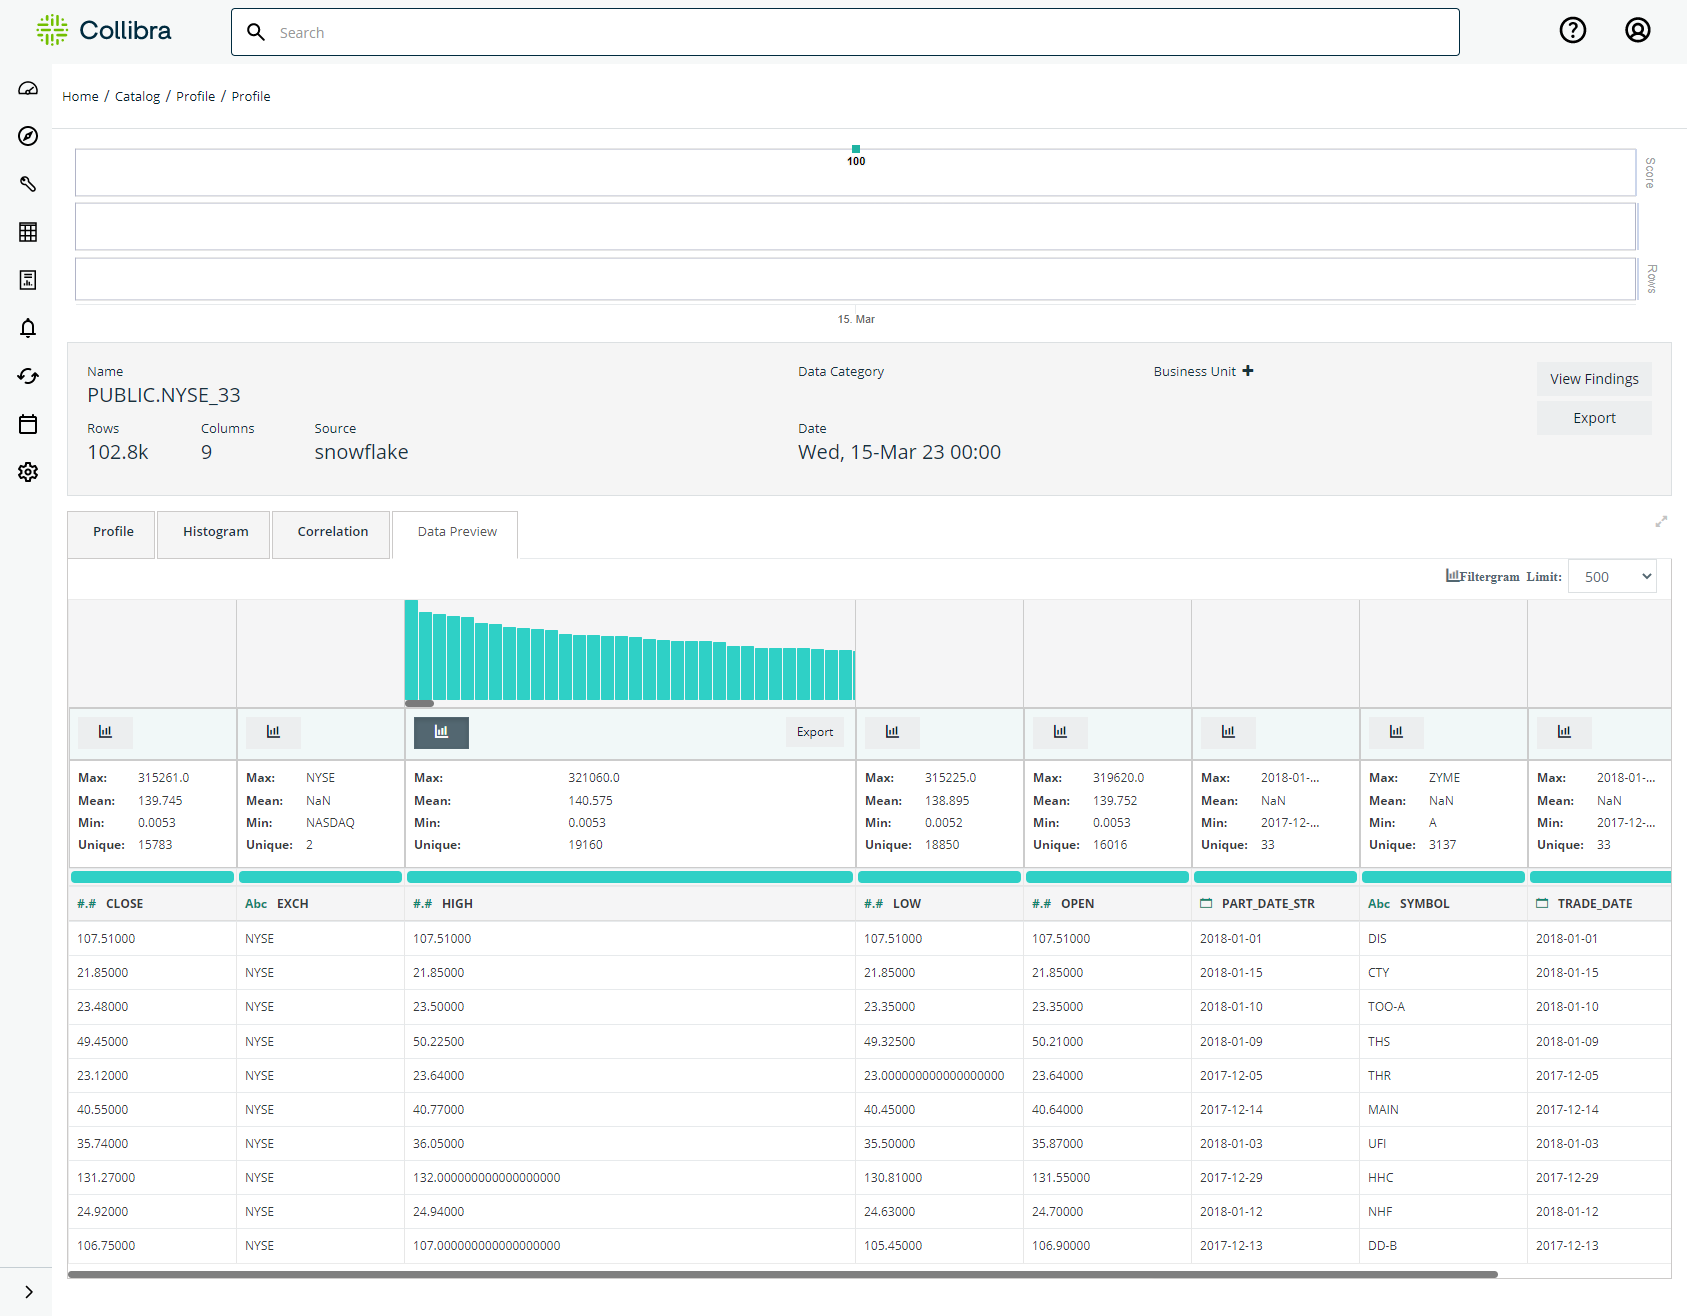Open the dashboard gauge sidebar icon
Screen dimensions: 1687x1316
pos(28,88)
